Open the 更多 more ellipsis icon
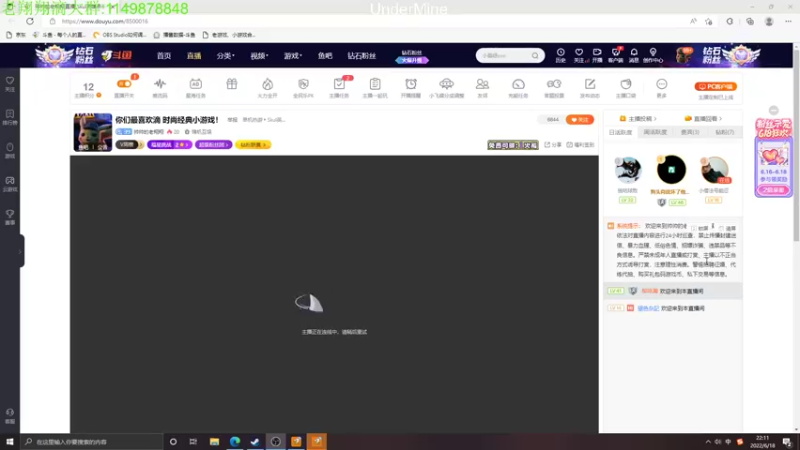The height and width of the screenshot is (450, 800). (x=662, y=84)
